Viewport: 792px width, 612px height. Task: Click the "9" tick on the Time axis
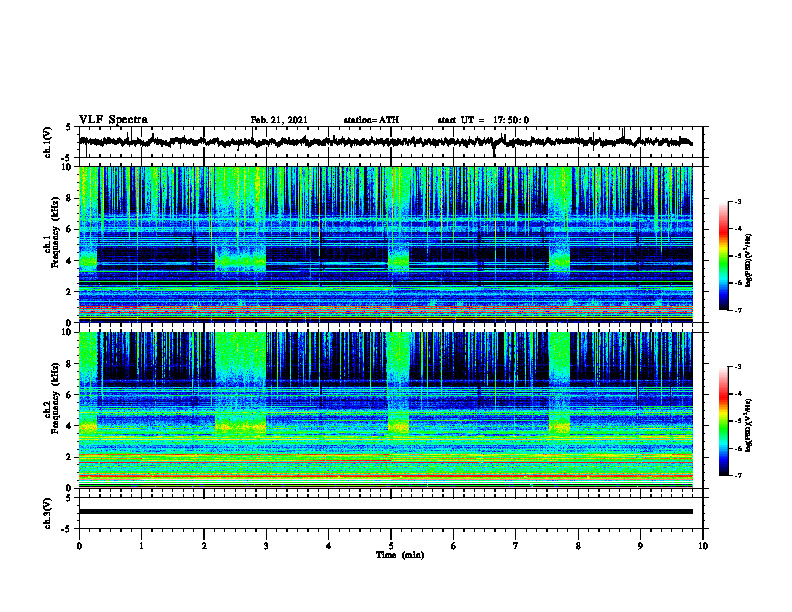click(640, 546)
